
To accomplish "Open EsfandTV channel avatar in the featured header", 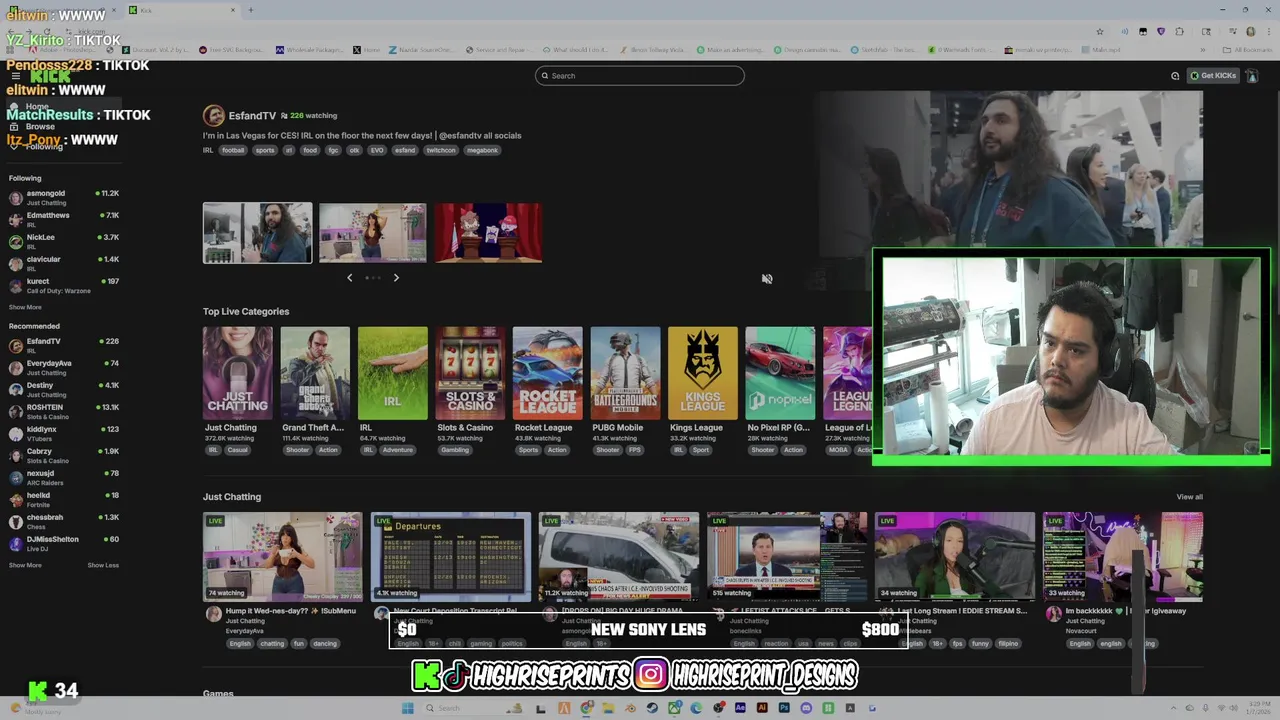I will tap(213, 116).
